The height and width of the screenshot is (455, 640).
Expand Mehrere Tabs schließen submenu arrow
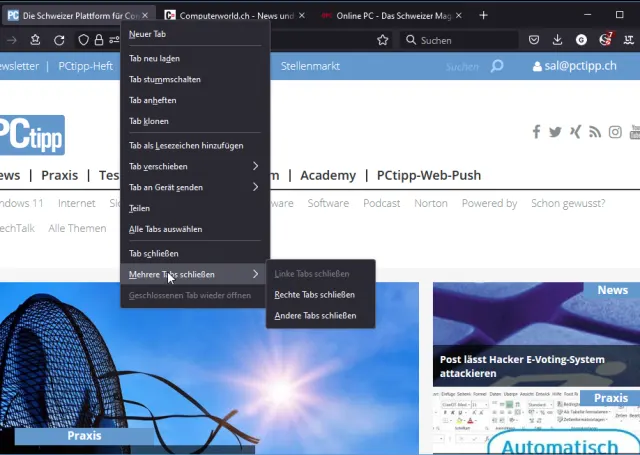pos(256,274)
